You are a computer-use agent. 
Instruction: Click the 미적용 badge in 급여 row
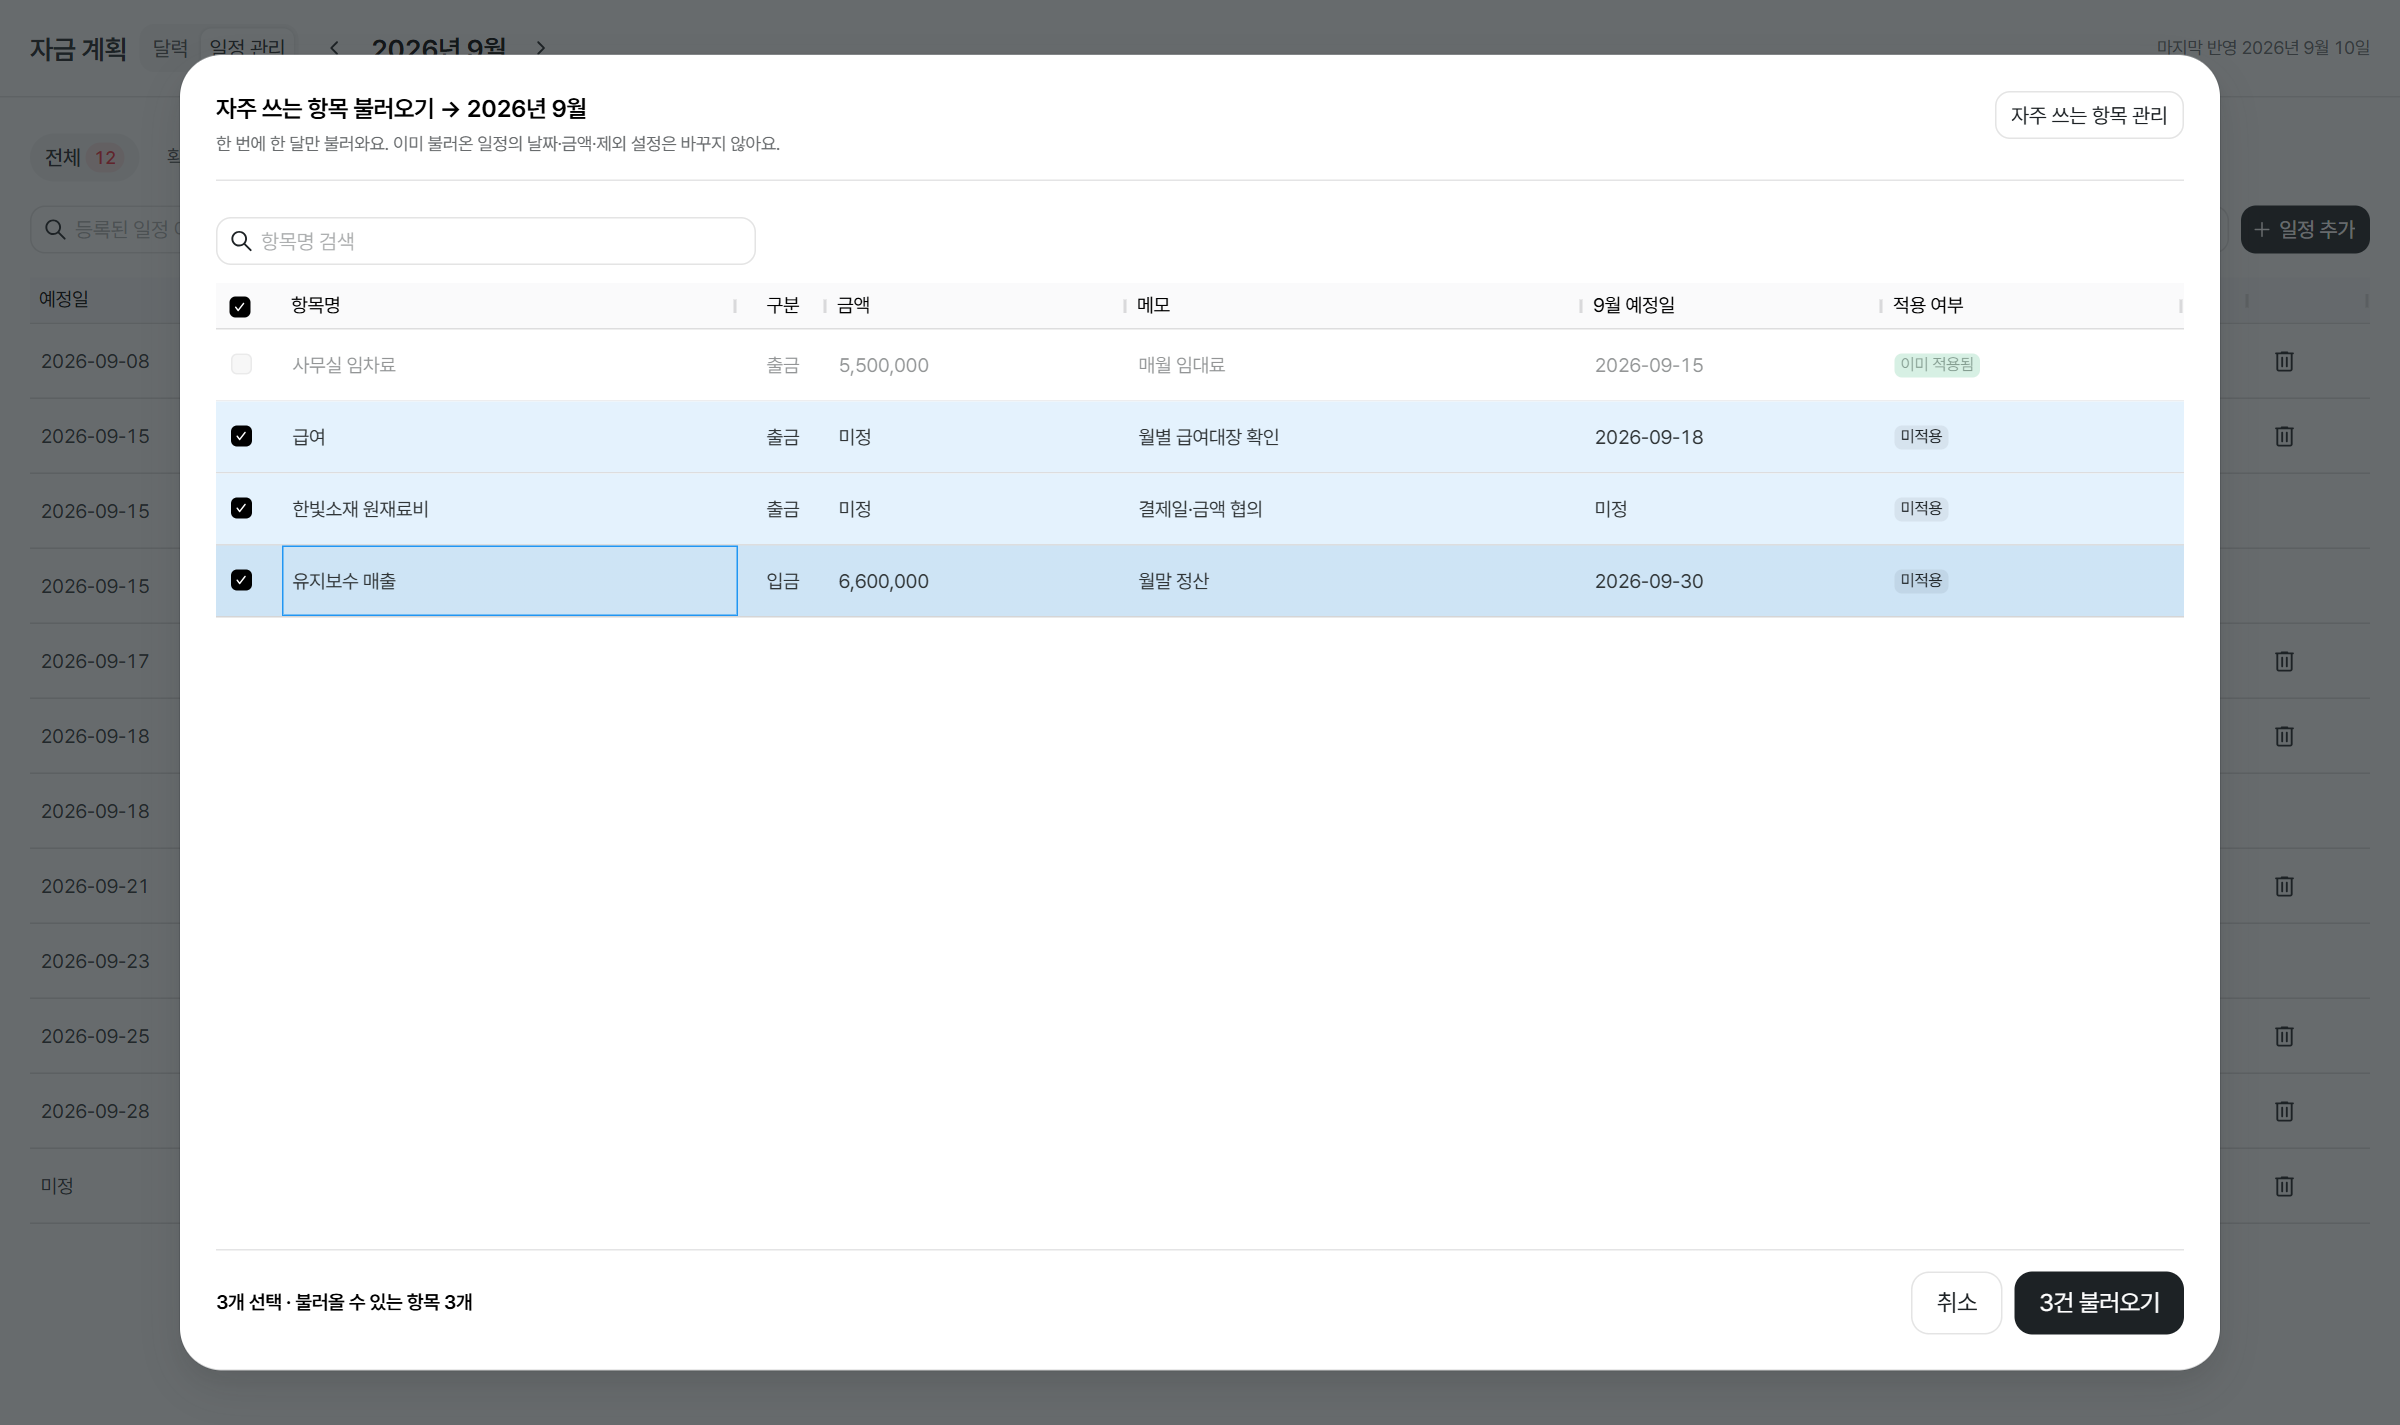click(x=1920, y=437)
